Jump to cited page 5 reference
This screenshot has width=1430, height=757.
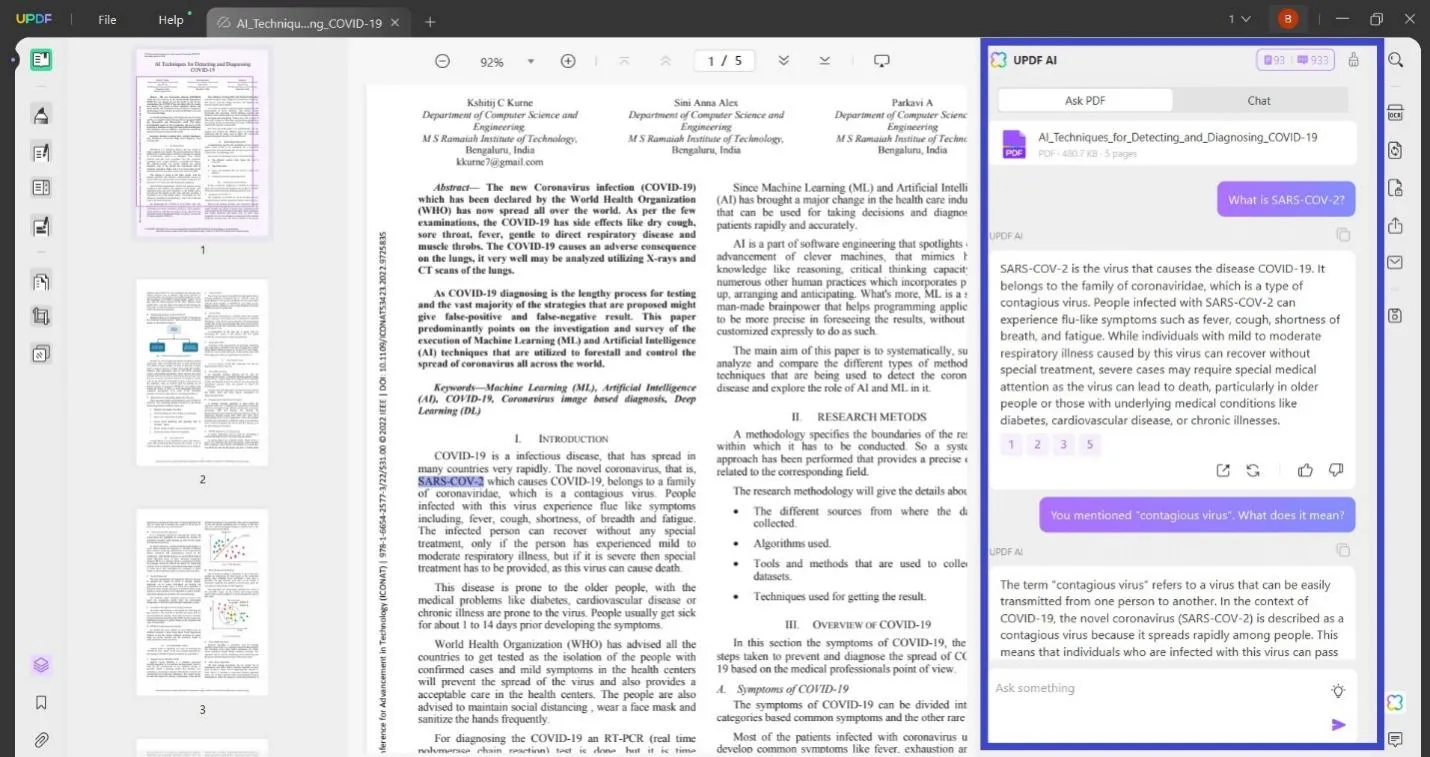click(1090, 445)
